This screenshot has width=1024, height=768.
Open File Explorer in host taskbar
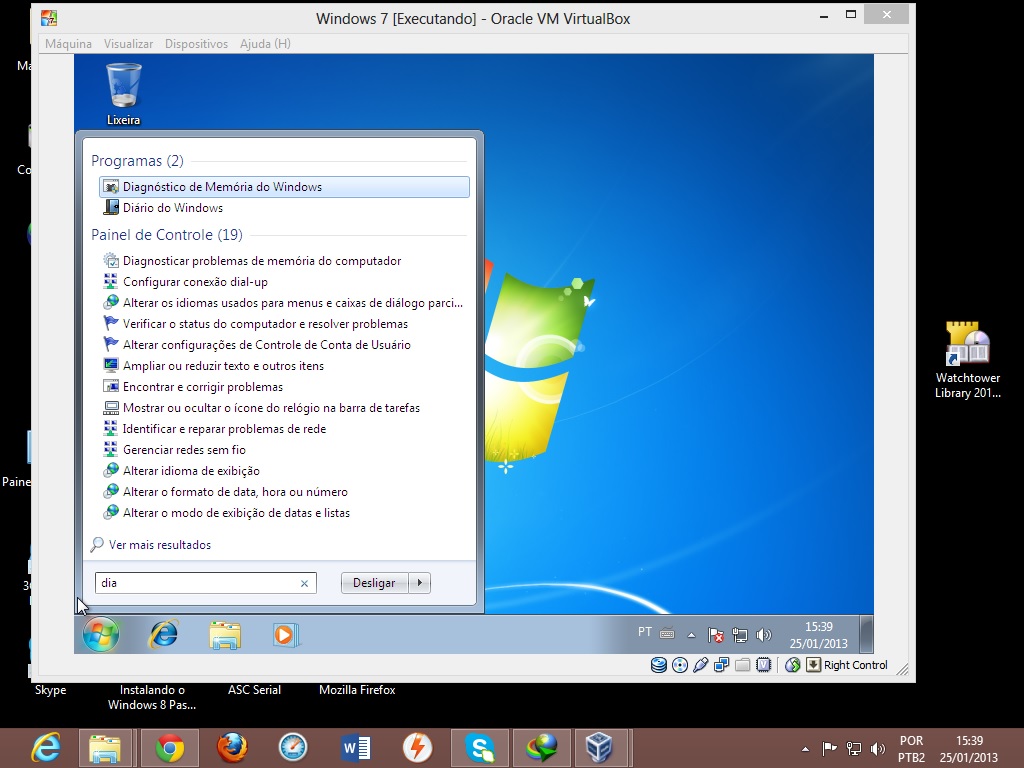pos(105,748)
